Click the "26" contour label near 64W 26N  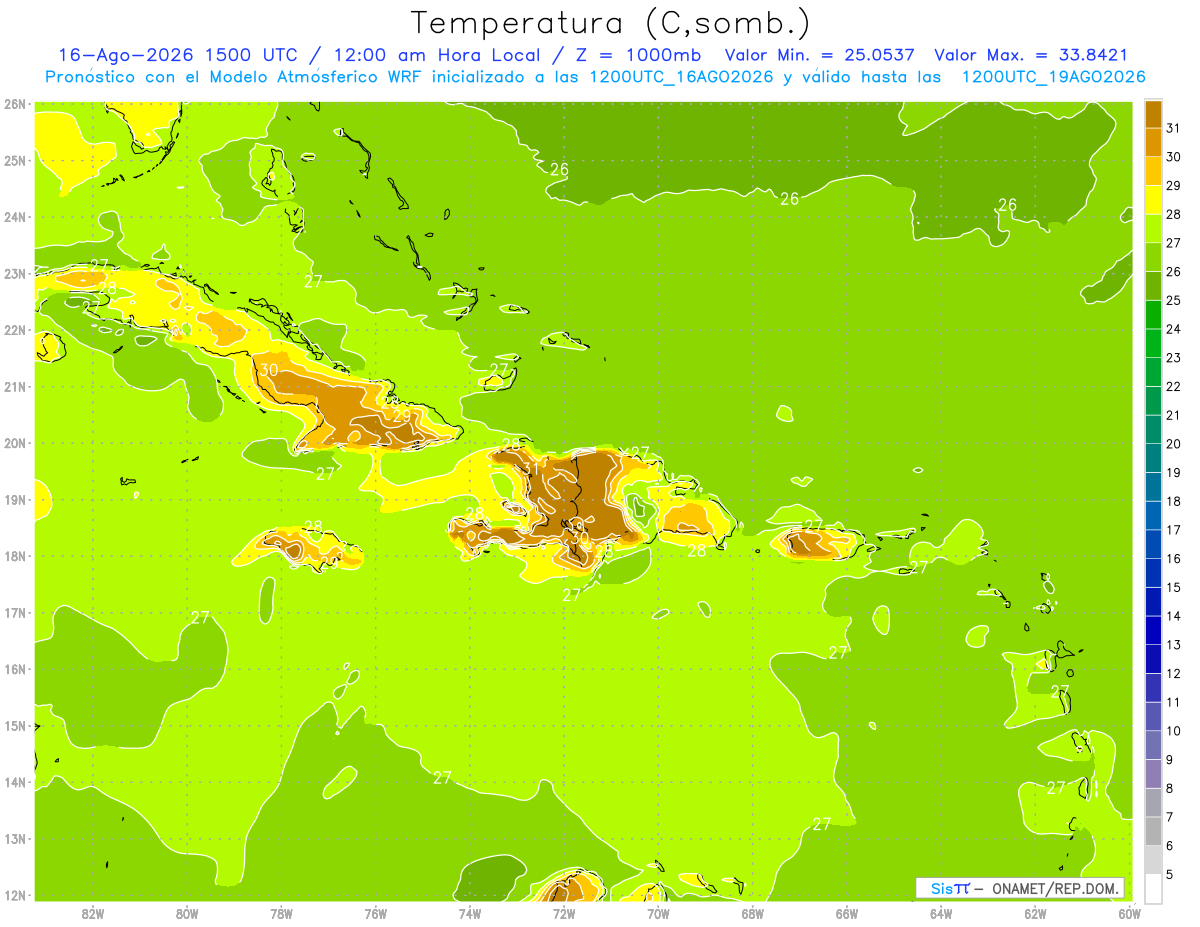(1007, 205)
